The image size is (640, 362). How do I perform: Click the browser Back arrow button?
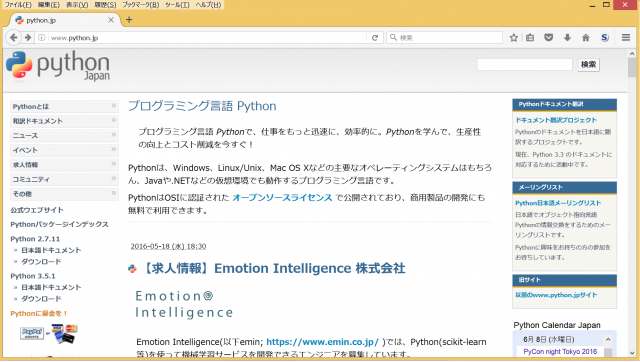[x=13, y=38]
